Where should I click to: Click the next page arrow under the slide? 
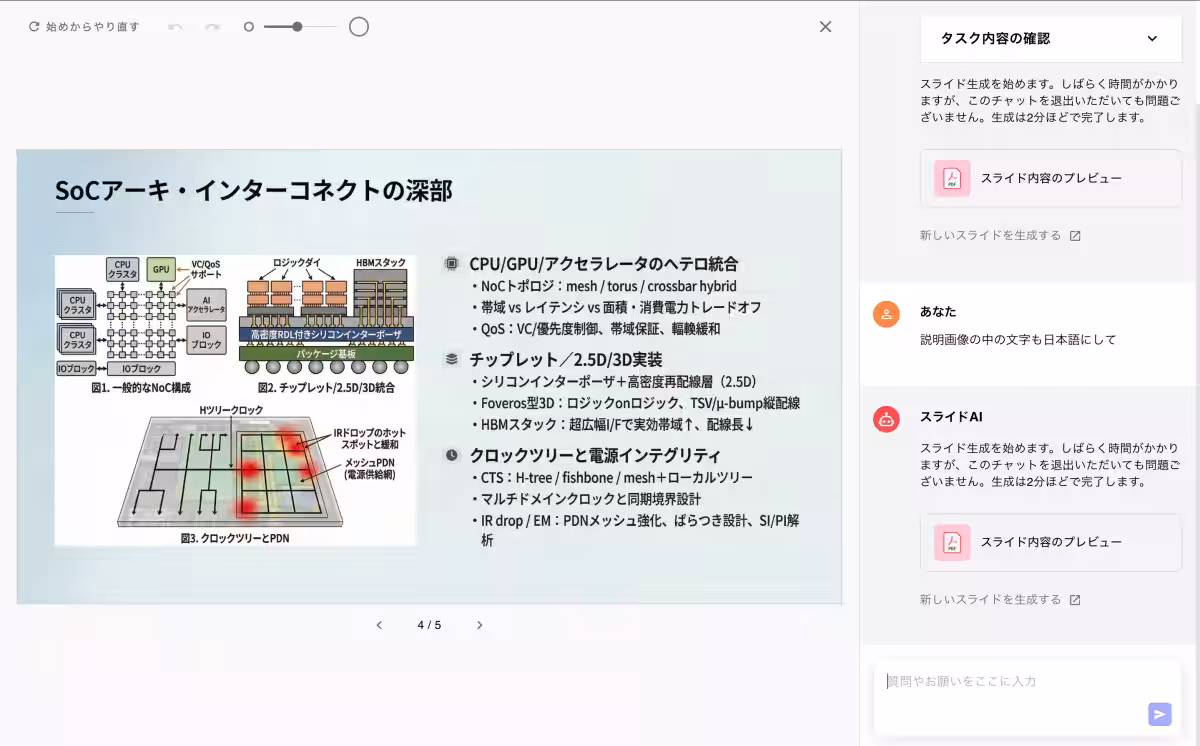pyautogui.click(x=479, y=624)
